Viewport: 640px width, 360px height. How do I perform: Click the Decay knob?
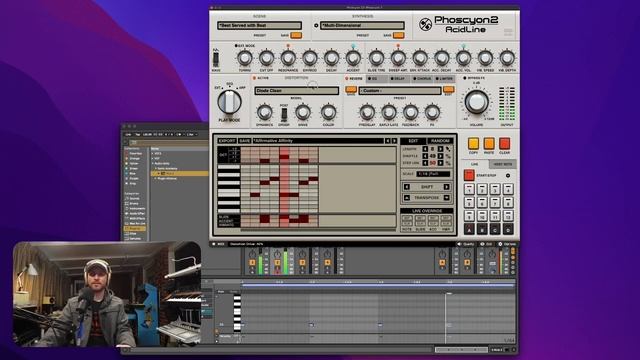point(331,58)
